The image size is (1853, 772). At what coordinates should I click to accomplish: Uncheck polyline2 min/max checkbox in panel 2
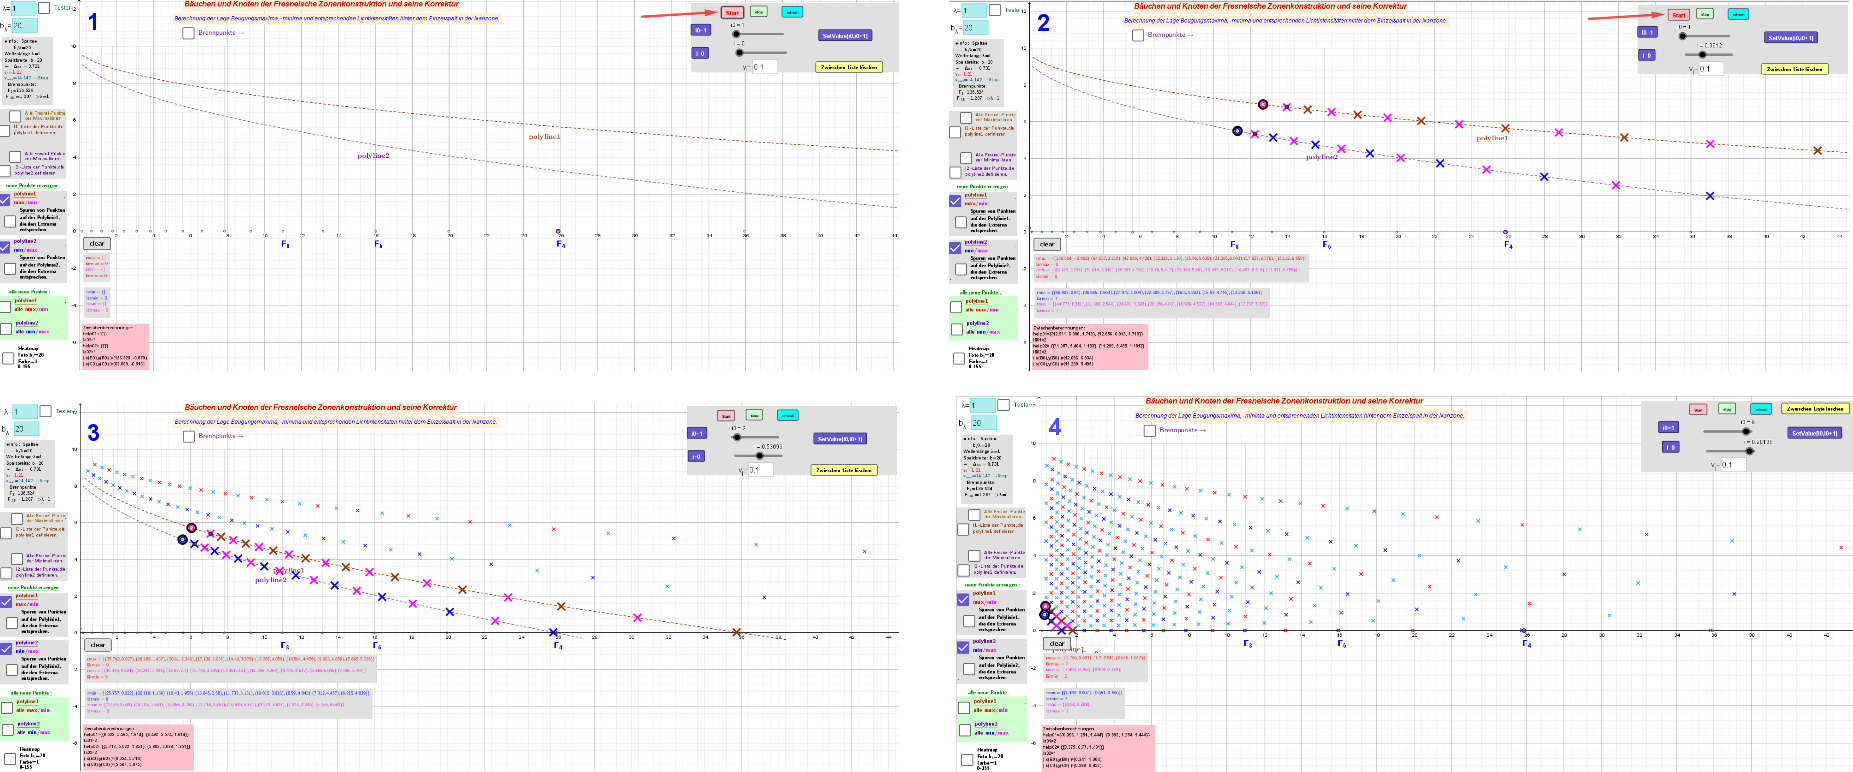click(x=955, y=247)
